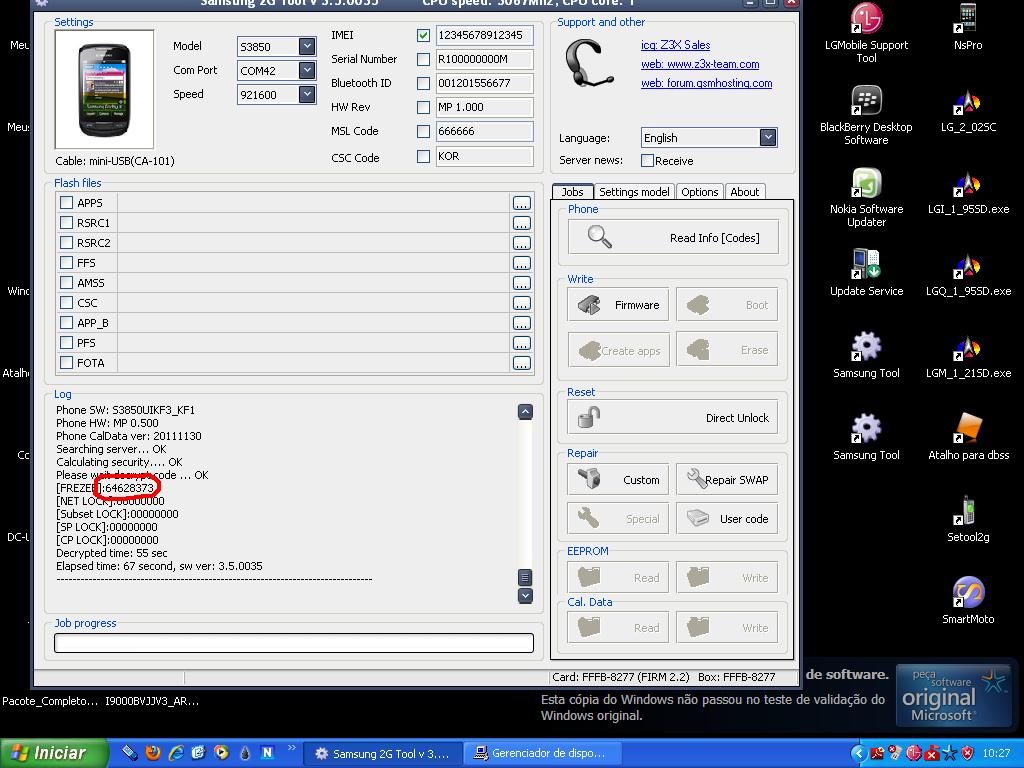Browse file for CSC row
The height and width of the screenshot is (768, 1024).
coord(521,303)
